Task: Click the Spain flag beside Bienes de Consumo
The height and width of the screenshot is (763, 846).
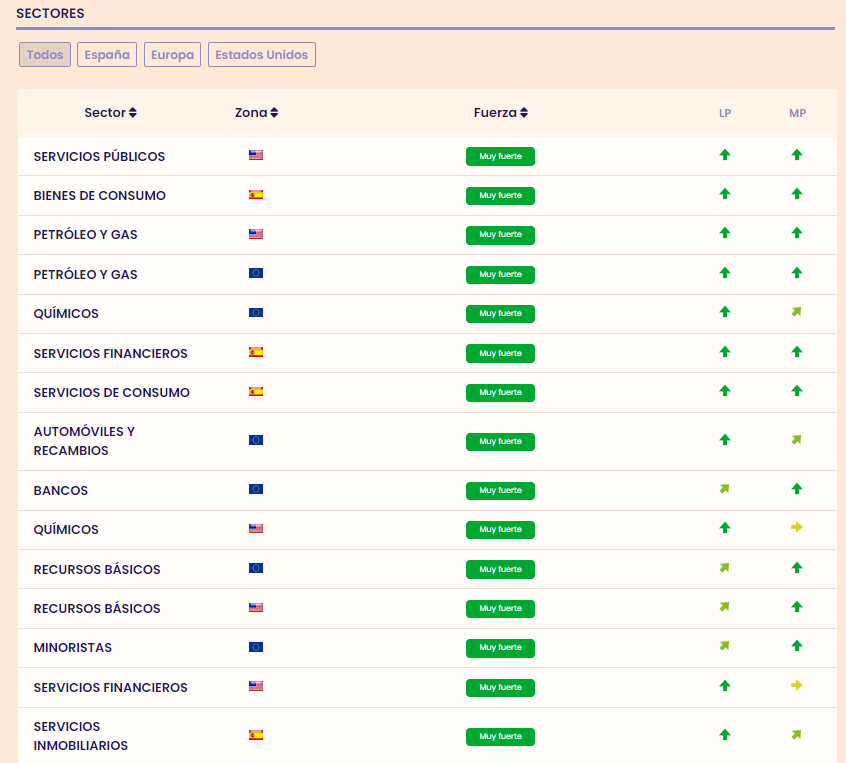Action: click(256, 195)
